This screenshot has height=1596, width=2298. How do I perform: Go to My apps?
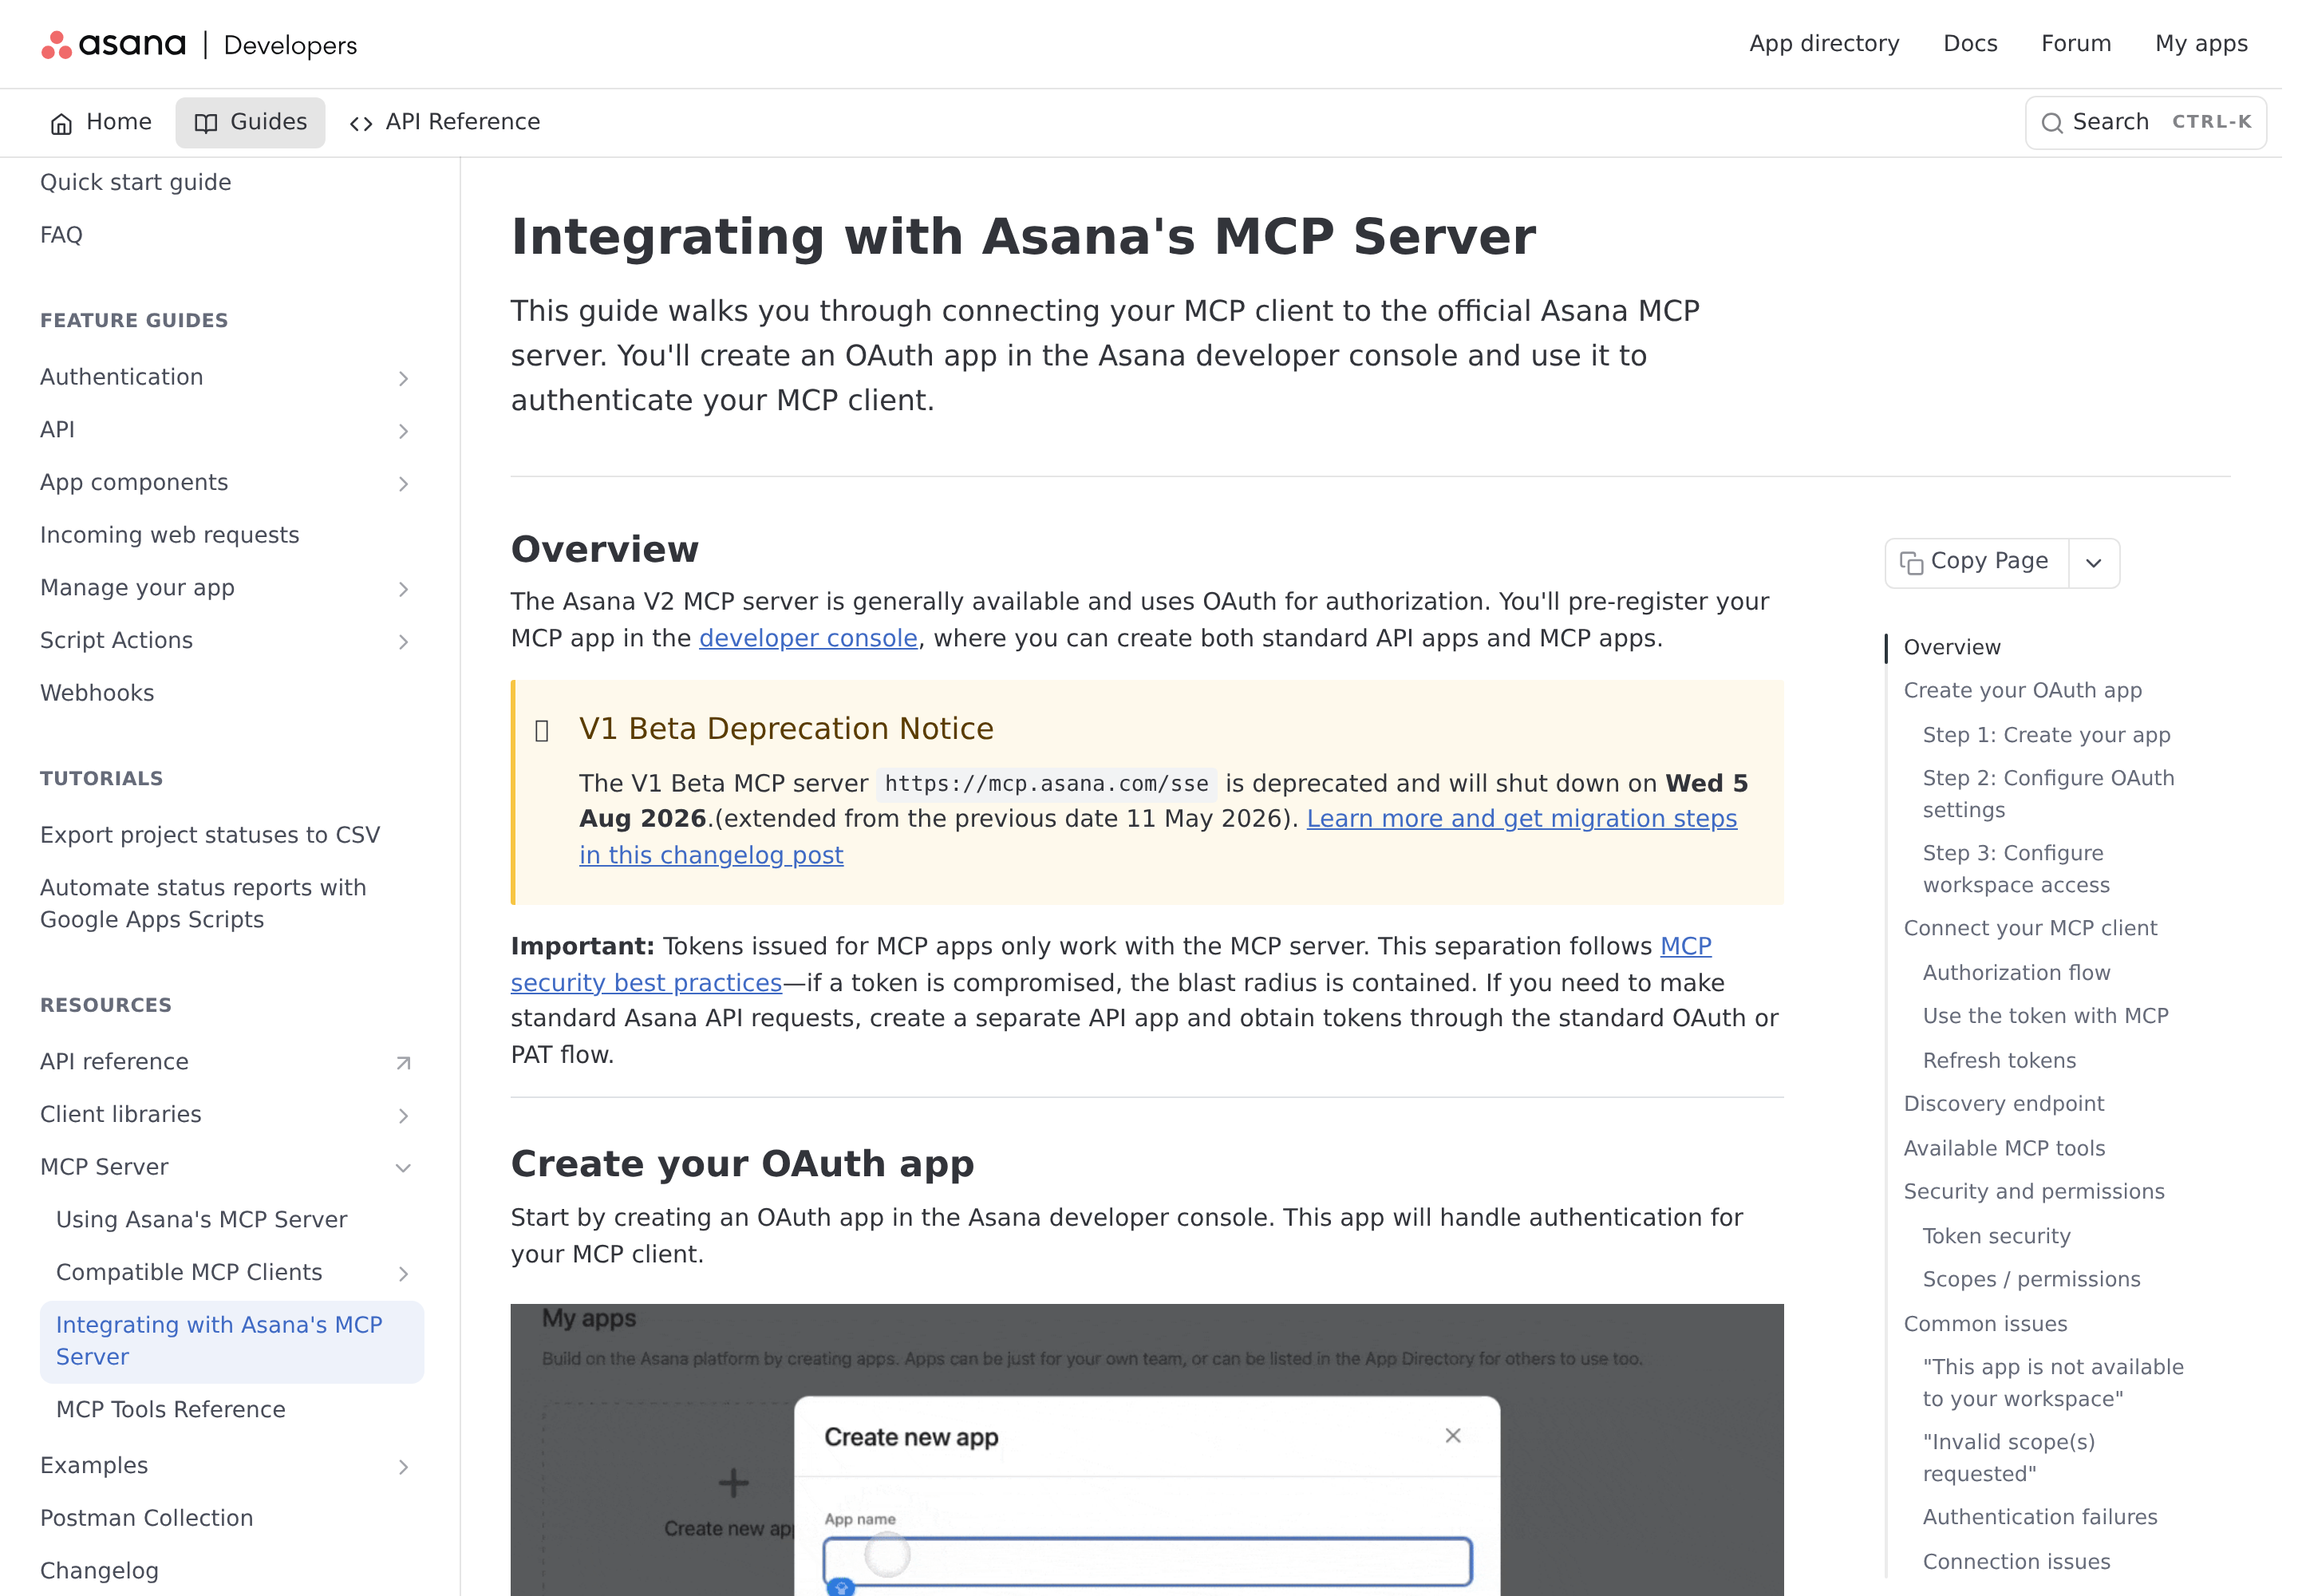click(2201, 44)
